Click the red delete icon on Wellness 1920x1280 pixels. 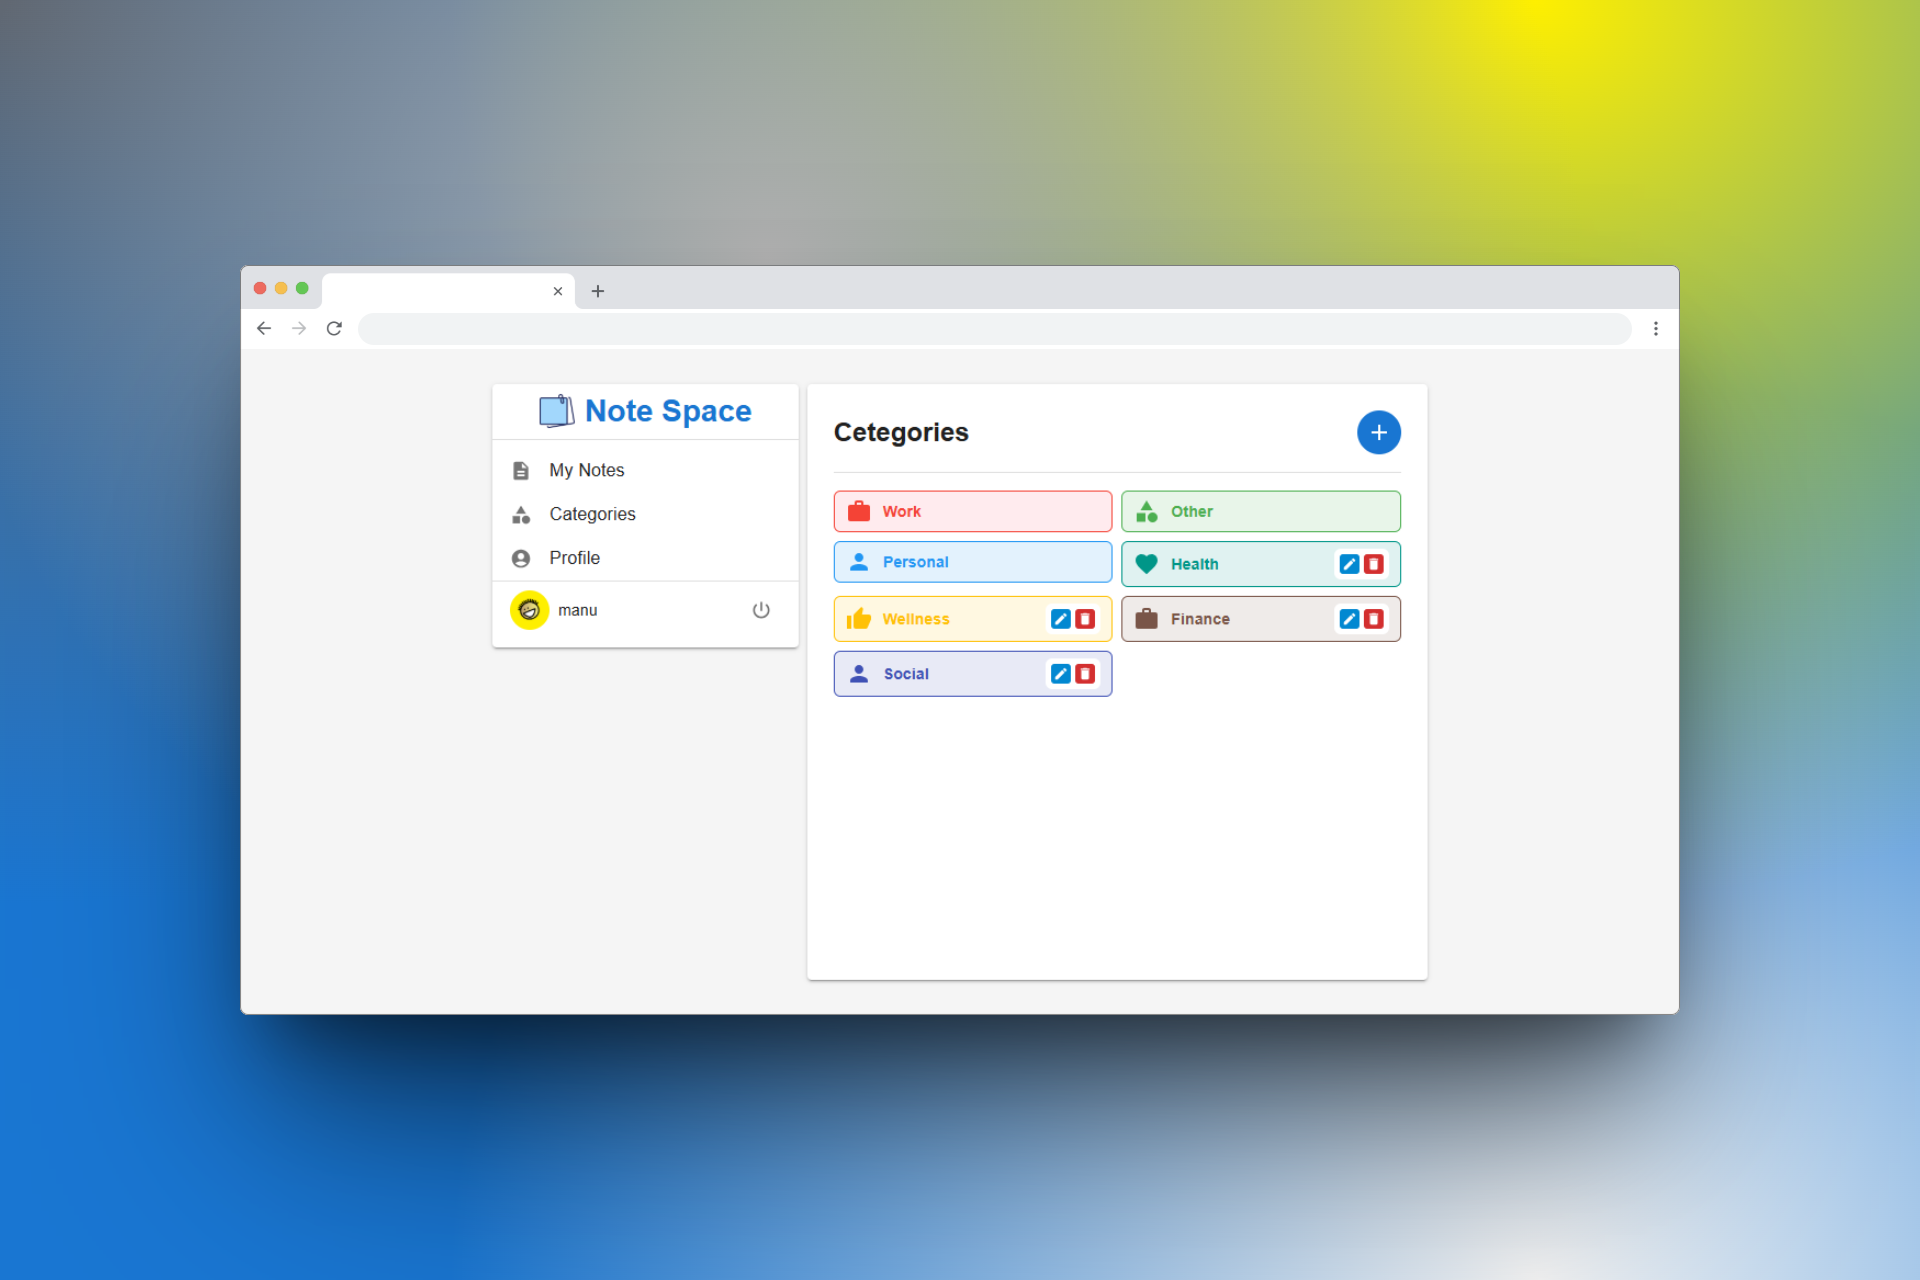point(1085,619)
